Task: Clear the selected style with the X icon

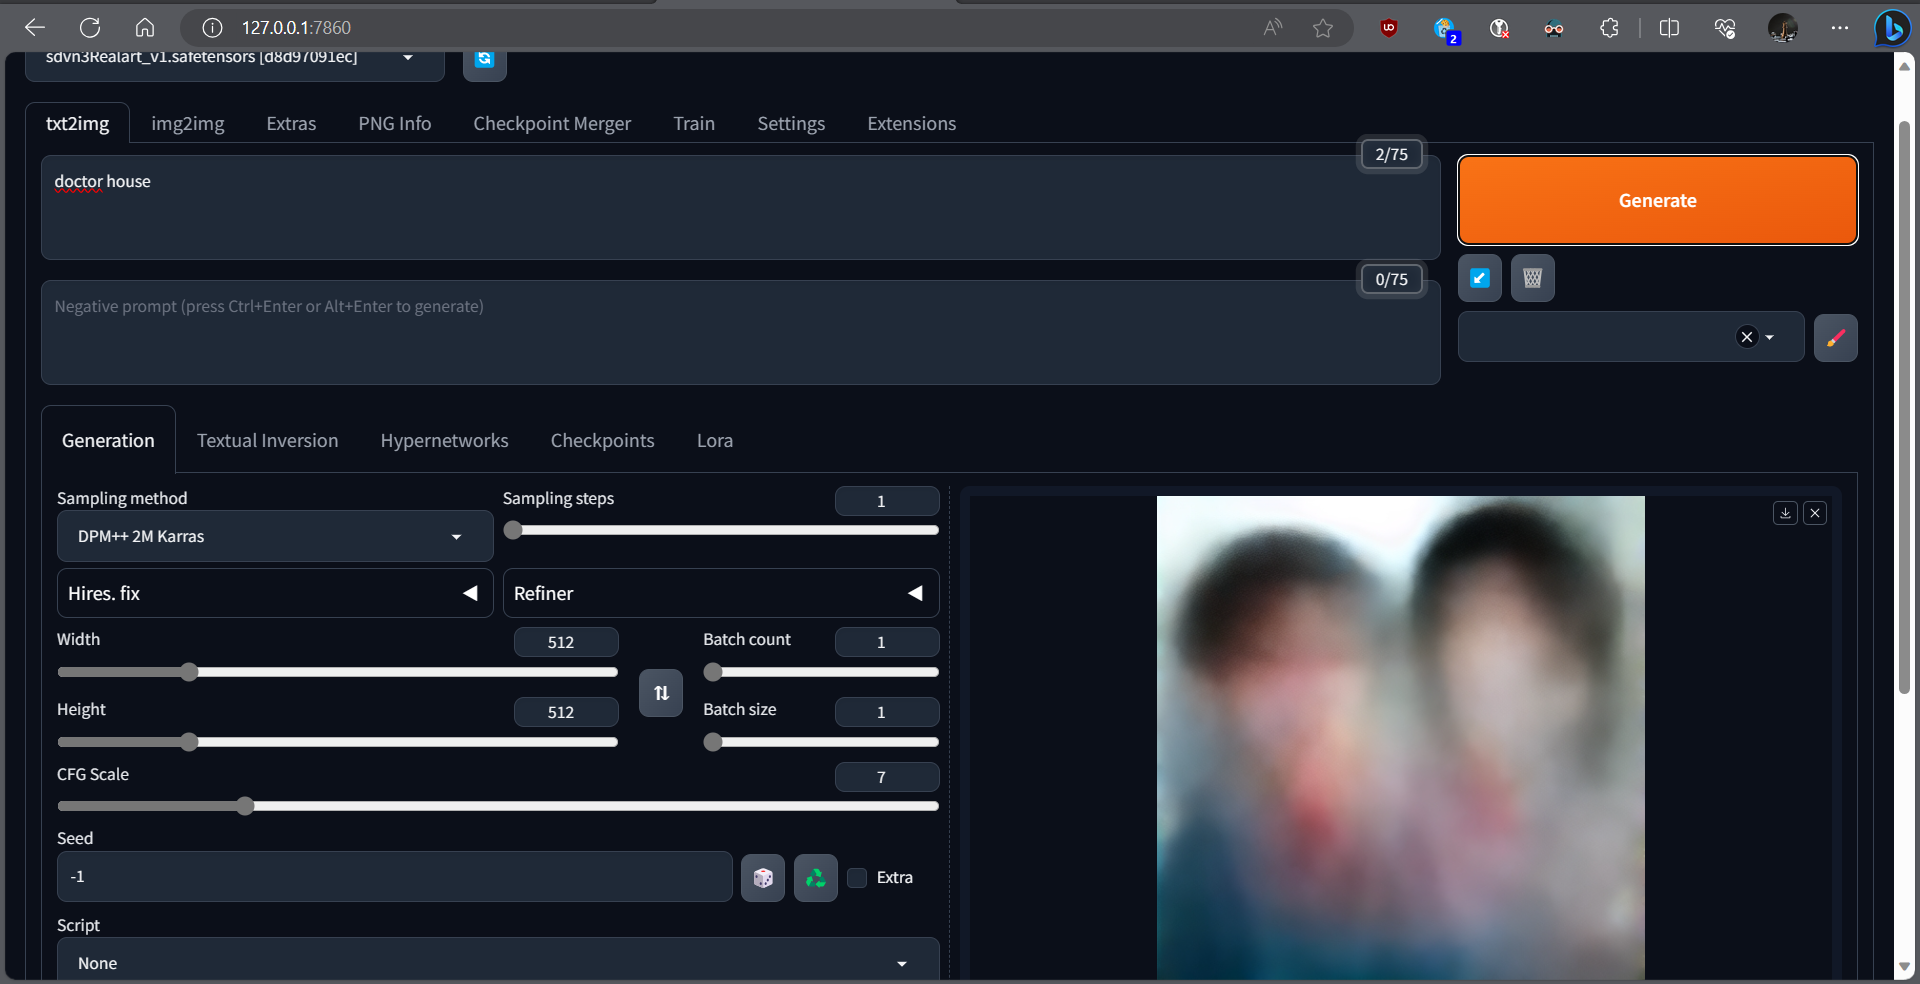Action: [x=1746, y=337]
